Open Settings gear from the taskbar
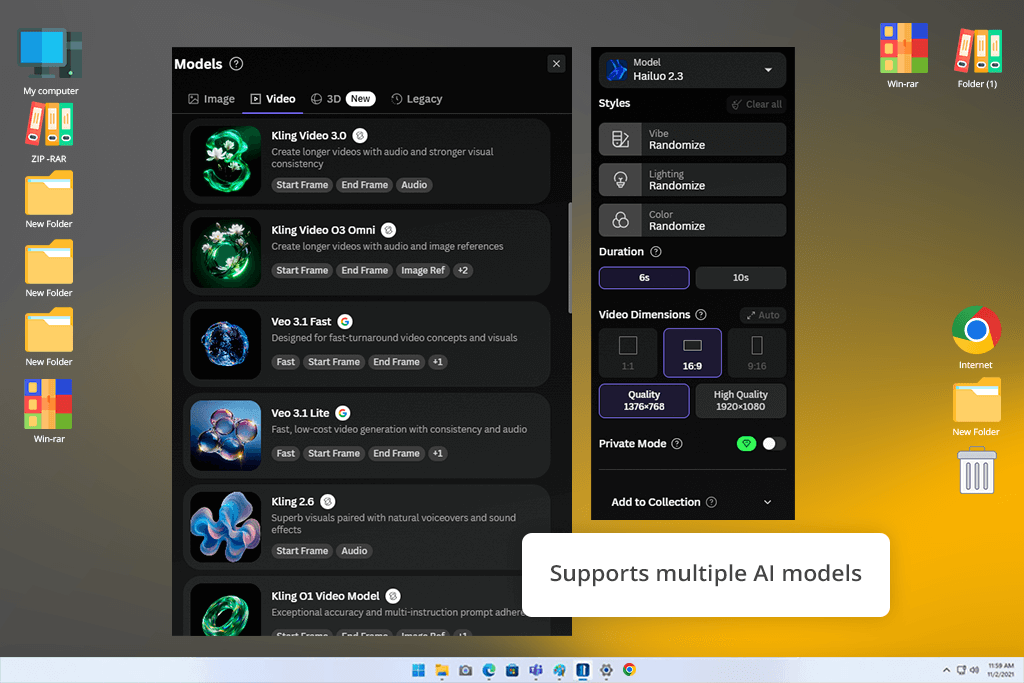This screenshot has width=1024, height=683. click(606, 670)
